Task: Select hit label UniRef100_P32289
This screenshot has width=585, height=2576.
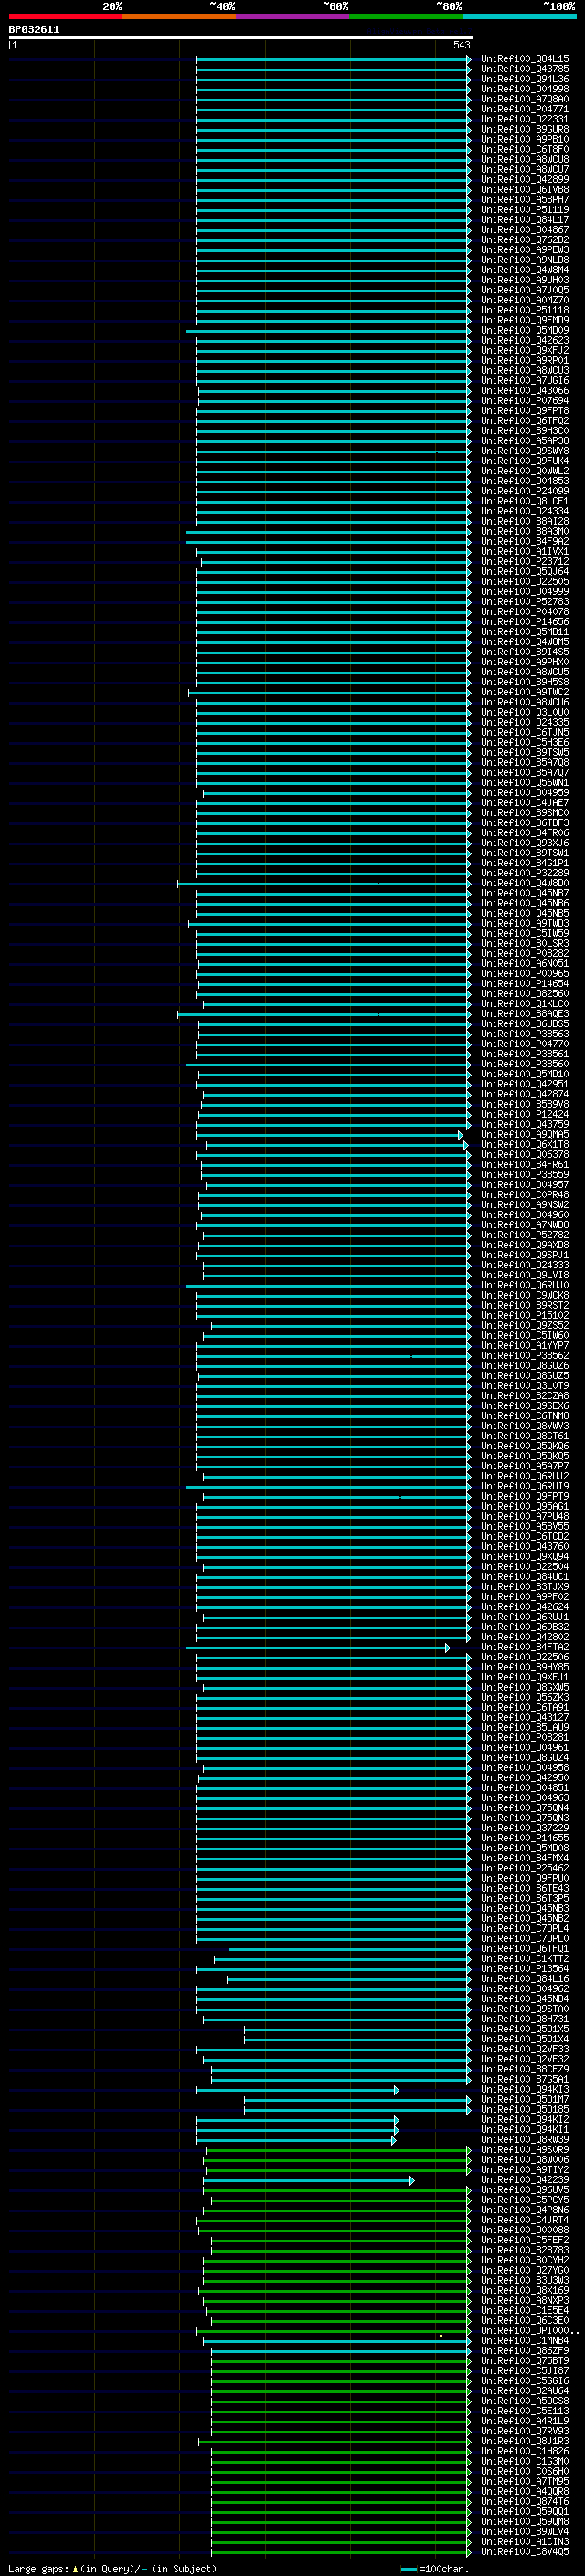Action: 525,873
